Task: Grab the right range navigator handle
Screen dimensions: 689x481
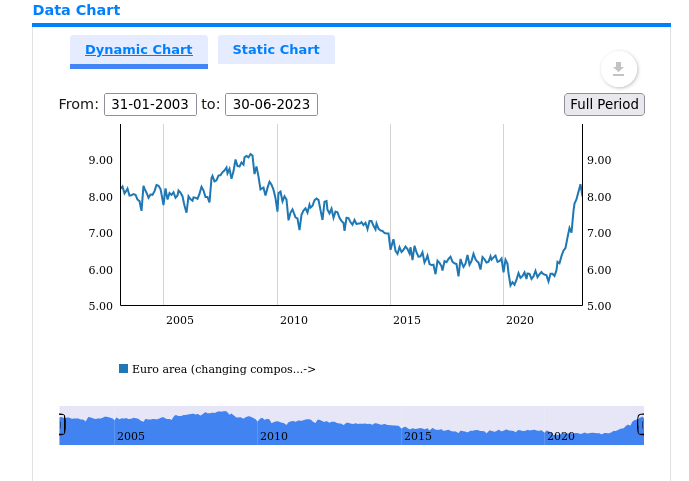Action: coord(641,425)
